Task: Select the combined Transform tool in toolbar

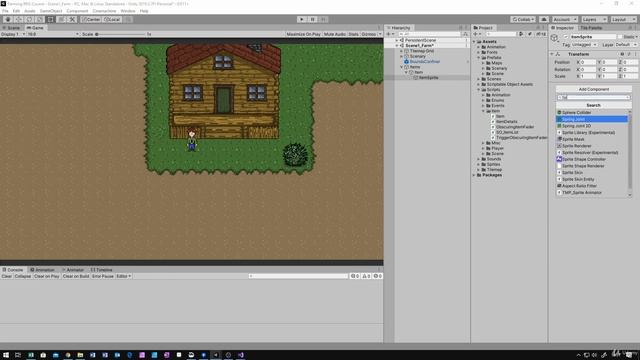Action: tap(61, 19)
